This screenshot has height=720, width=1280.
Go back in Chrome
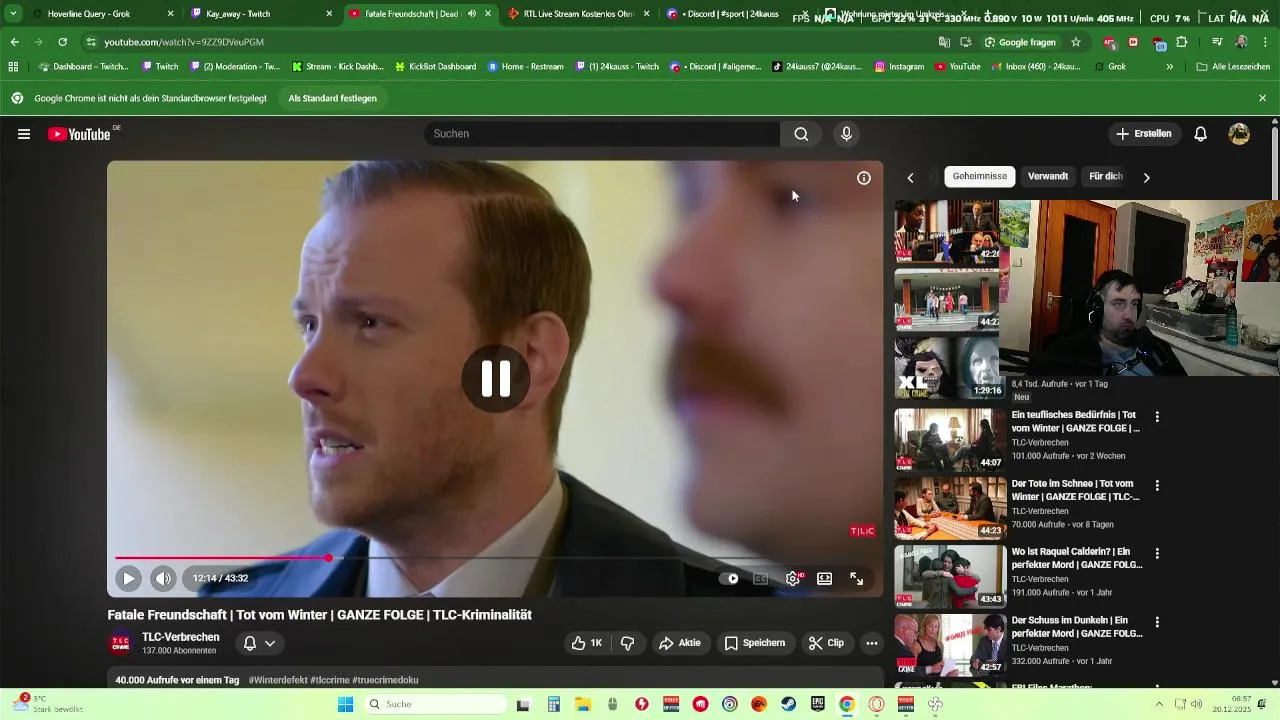point(14,42)
